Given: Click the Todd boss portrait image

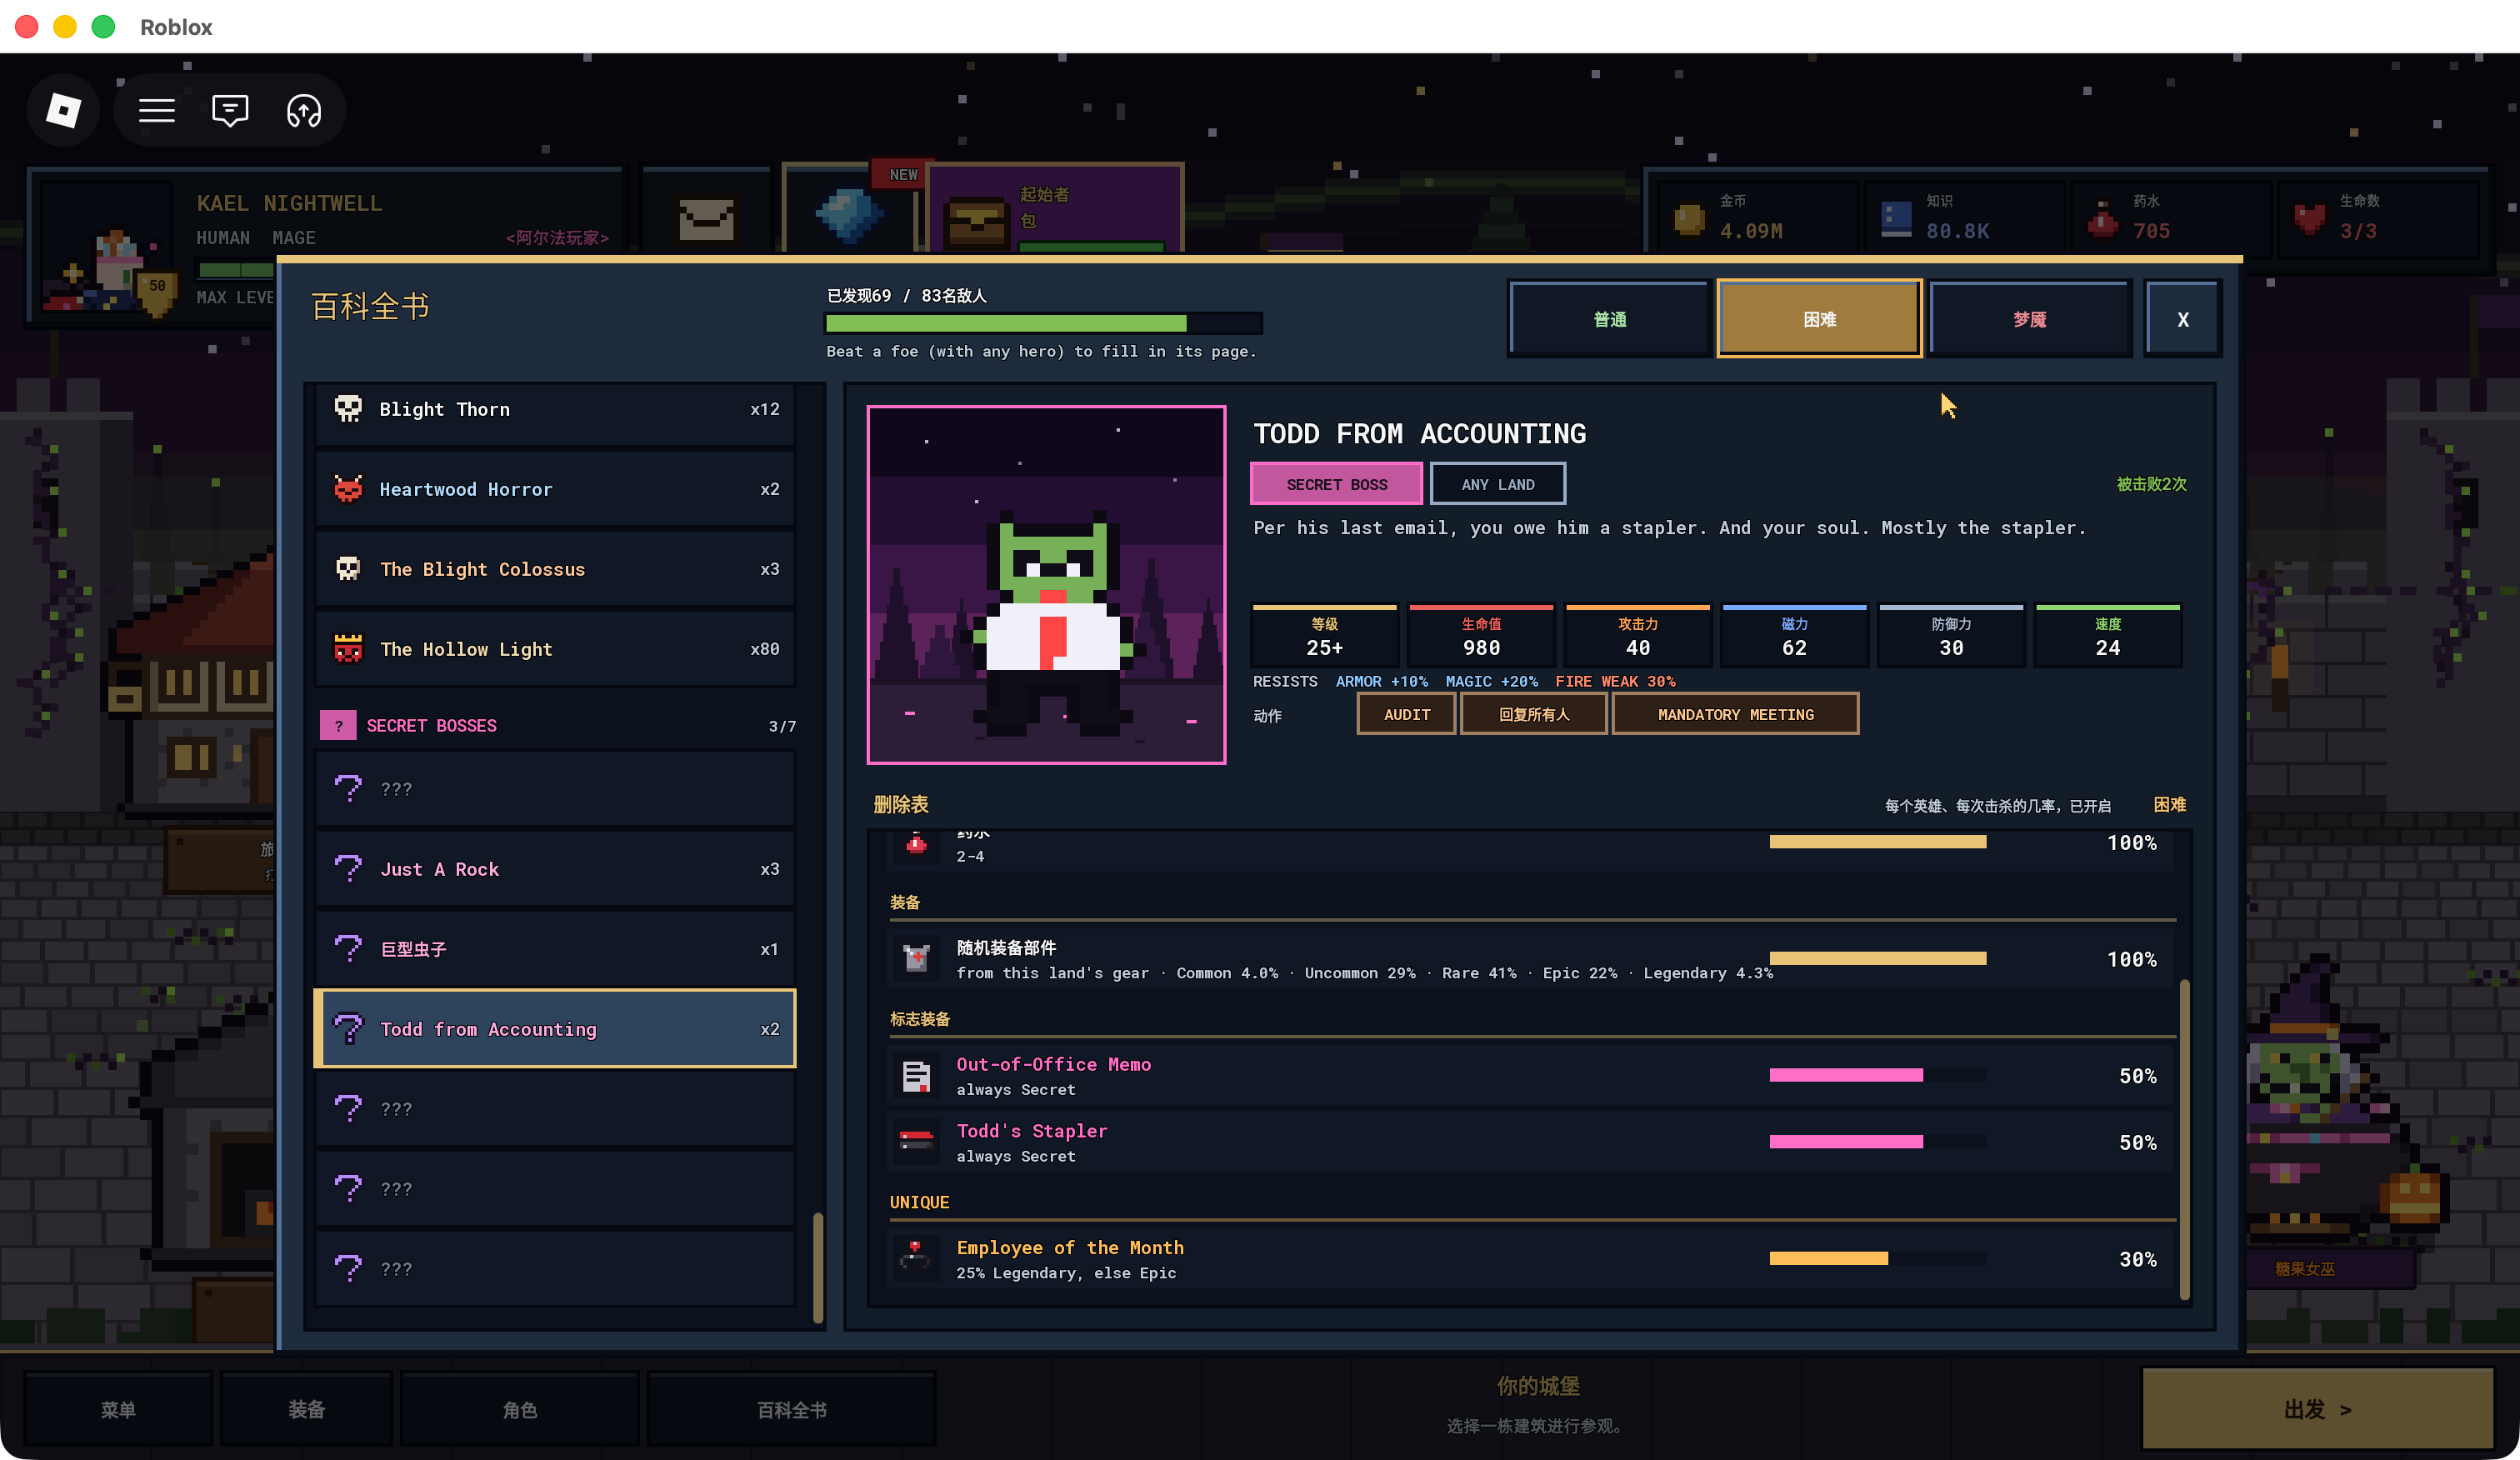Looking at the screenshot, I should [x=1046, y=585].
